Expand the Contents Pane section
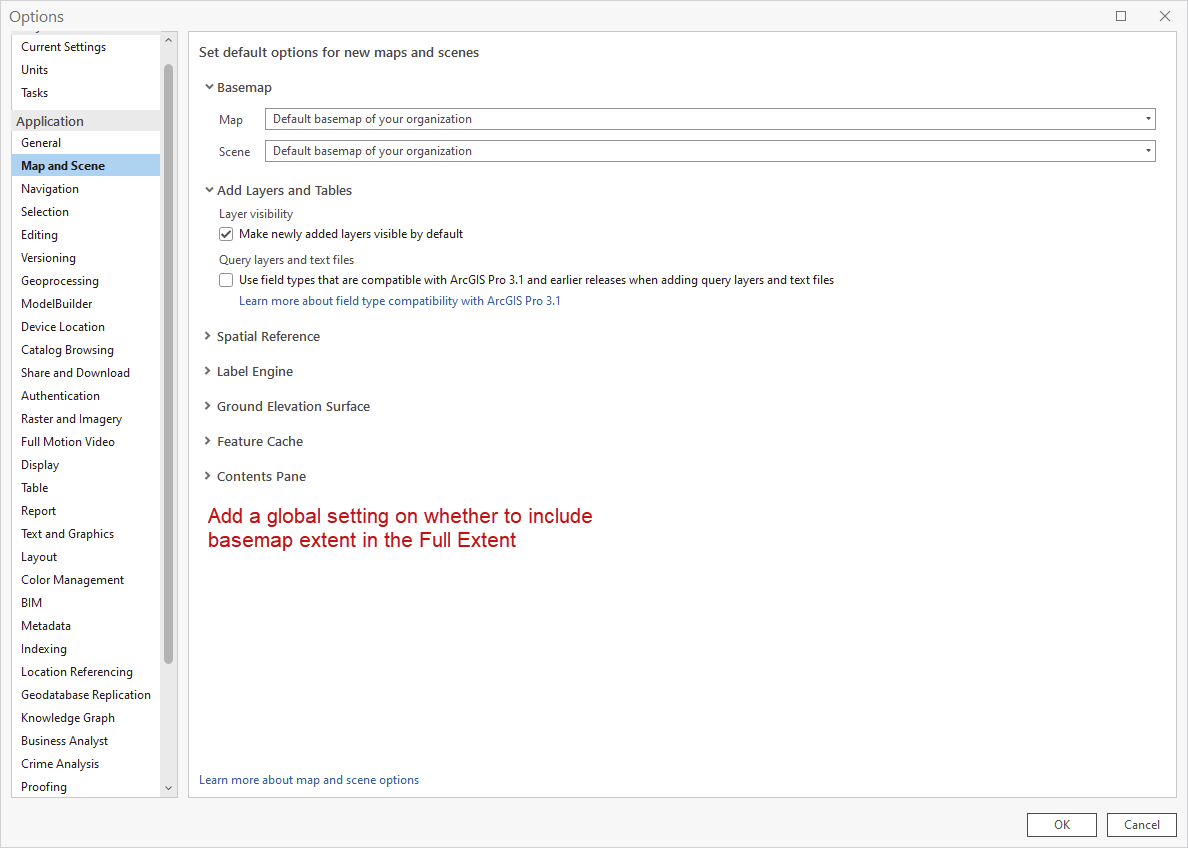 click(208, 477)
